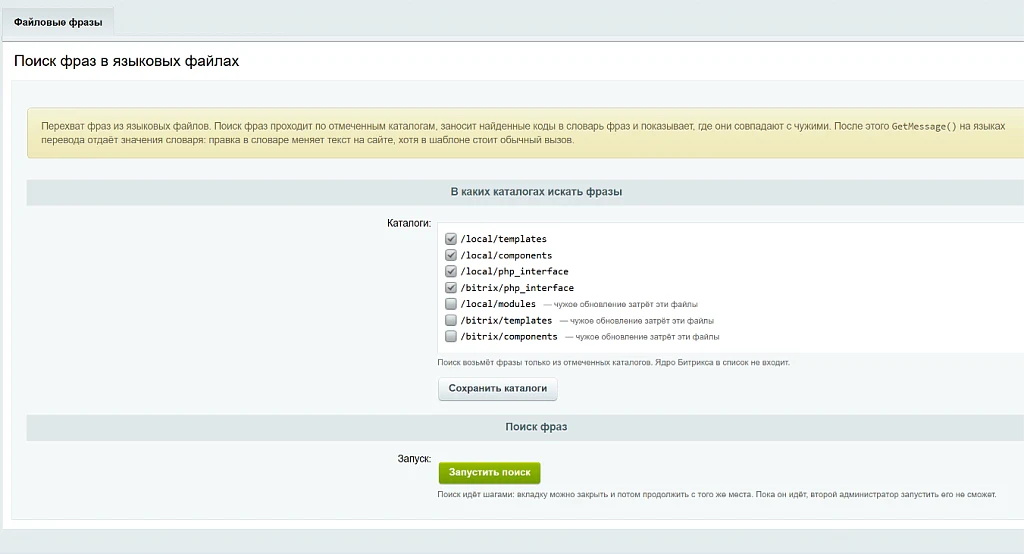
Task: Click the heading Поиск фраз в языковых файлах
Action: coord(127,61)
